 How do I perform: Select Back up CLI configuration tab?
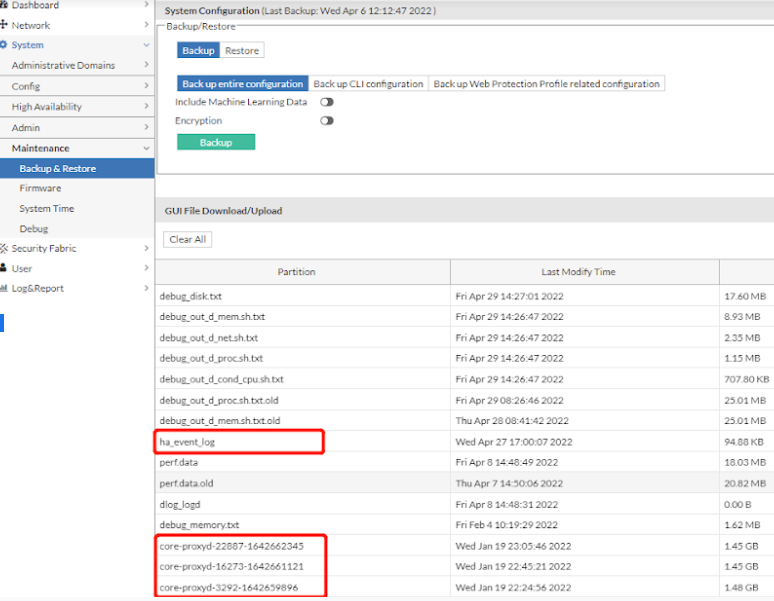[368, 84]
